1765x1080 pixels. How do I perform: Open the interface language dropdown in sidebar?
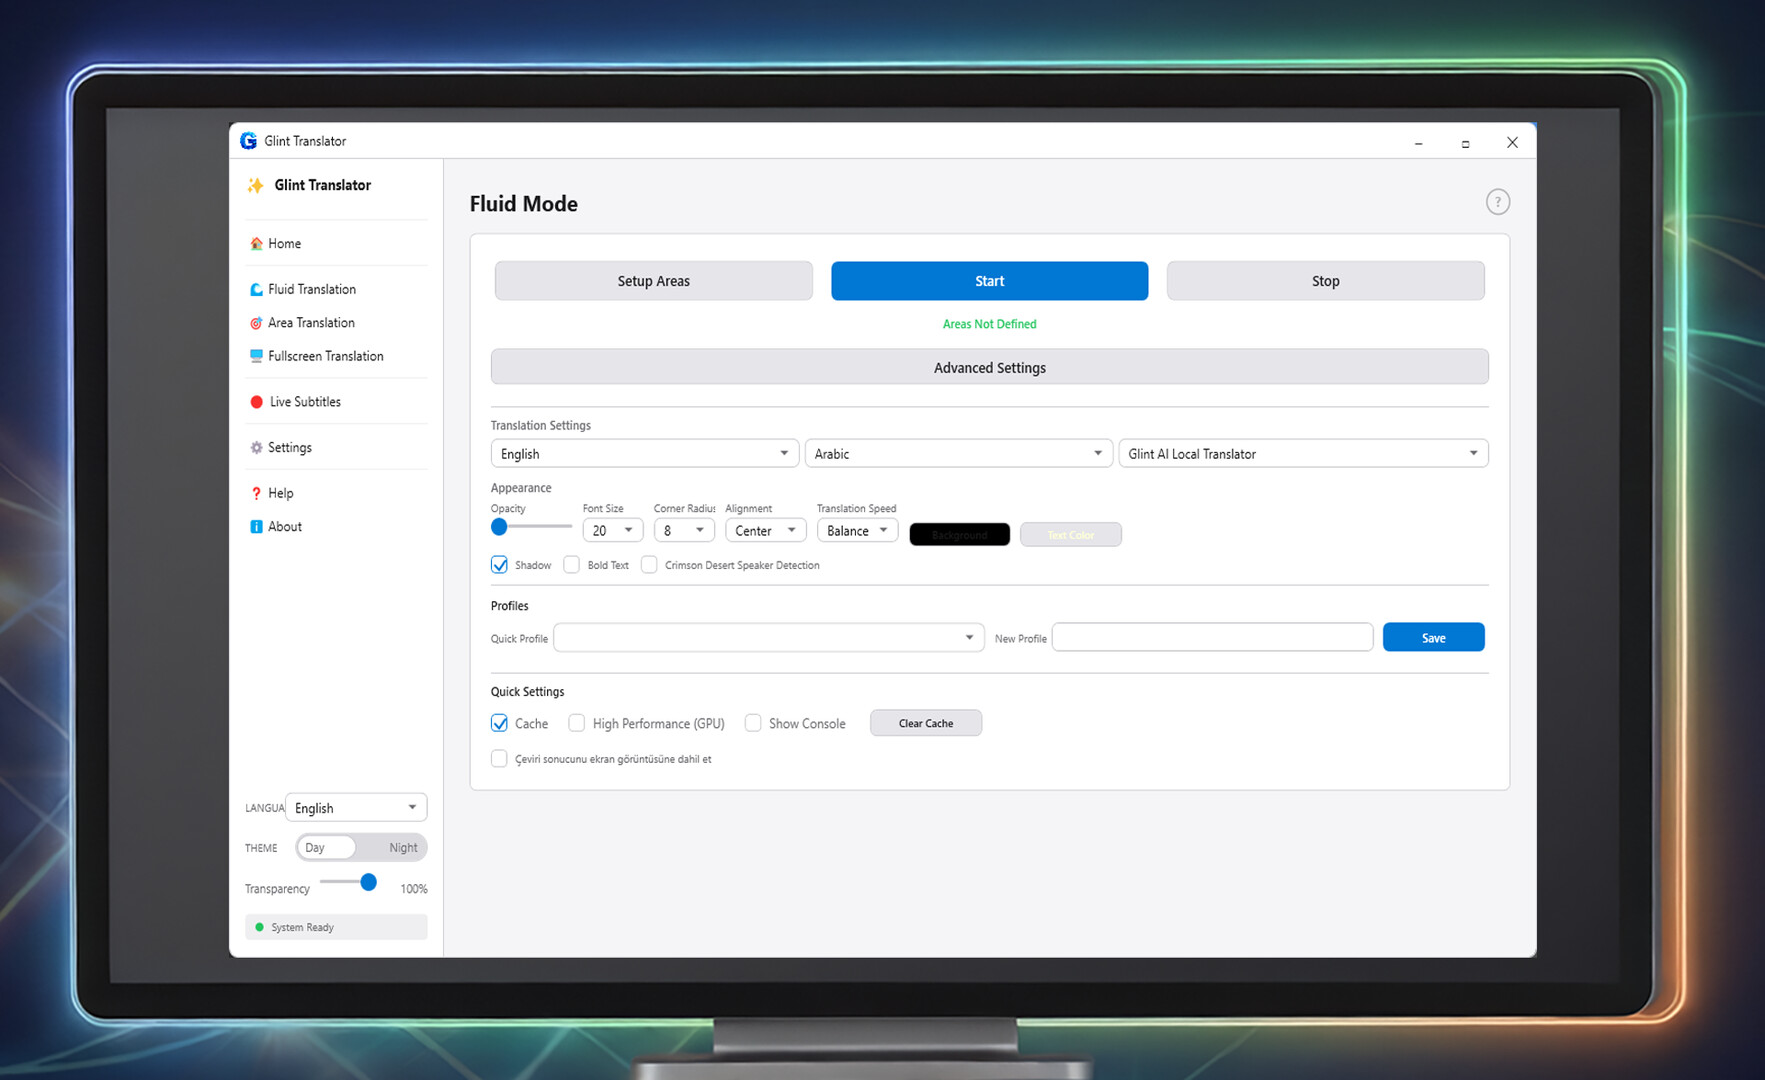coord(356,808)
